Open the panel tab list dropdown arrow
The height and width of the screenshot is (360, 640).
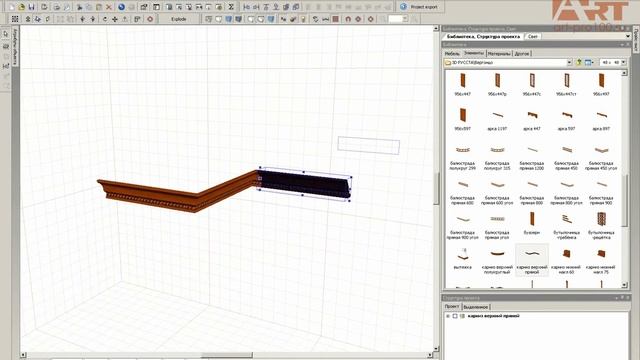(628, 36)
